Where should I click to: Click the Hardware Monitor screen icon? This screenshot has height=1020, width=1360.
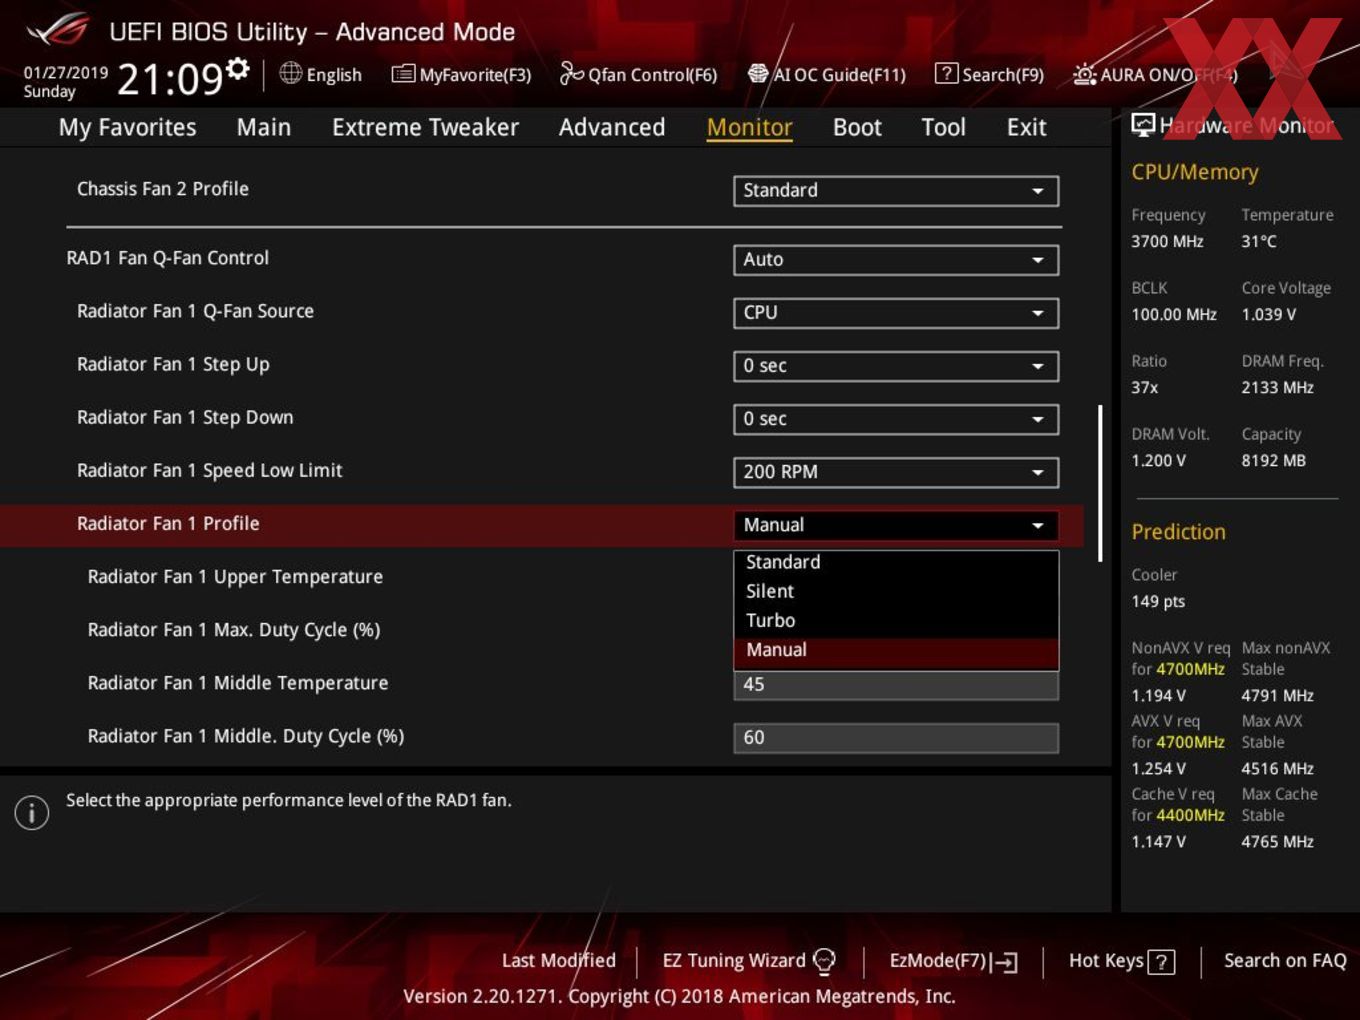click(1143, 125)
